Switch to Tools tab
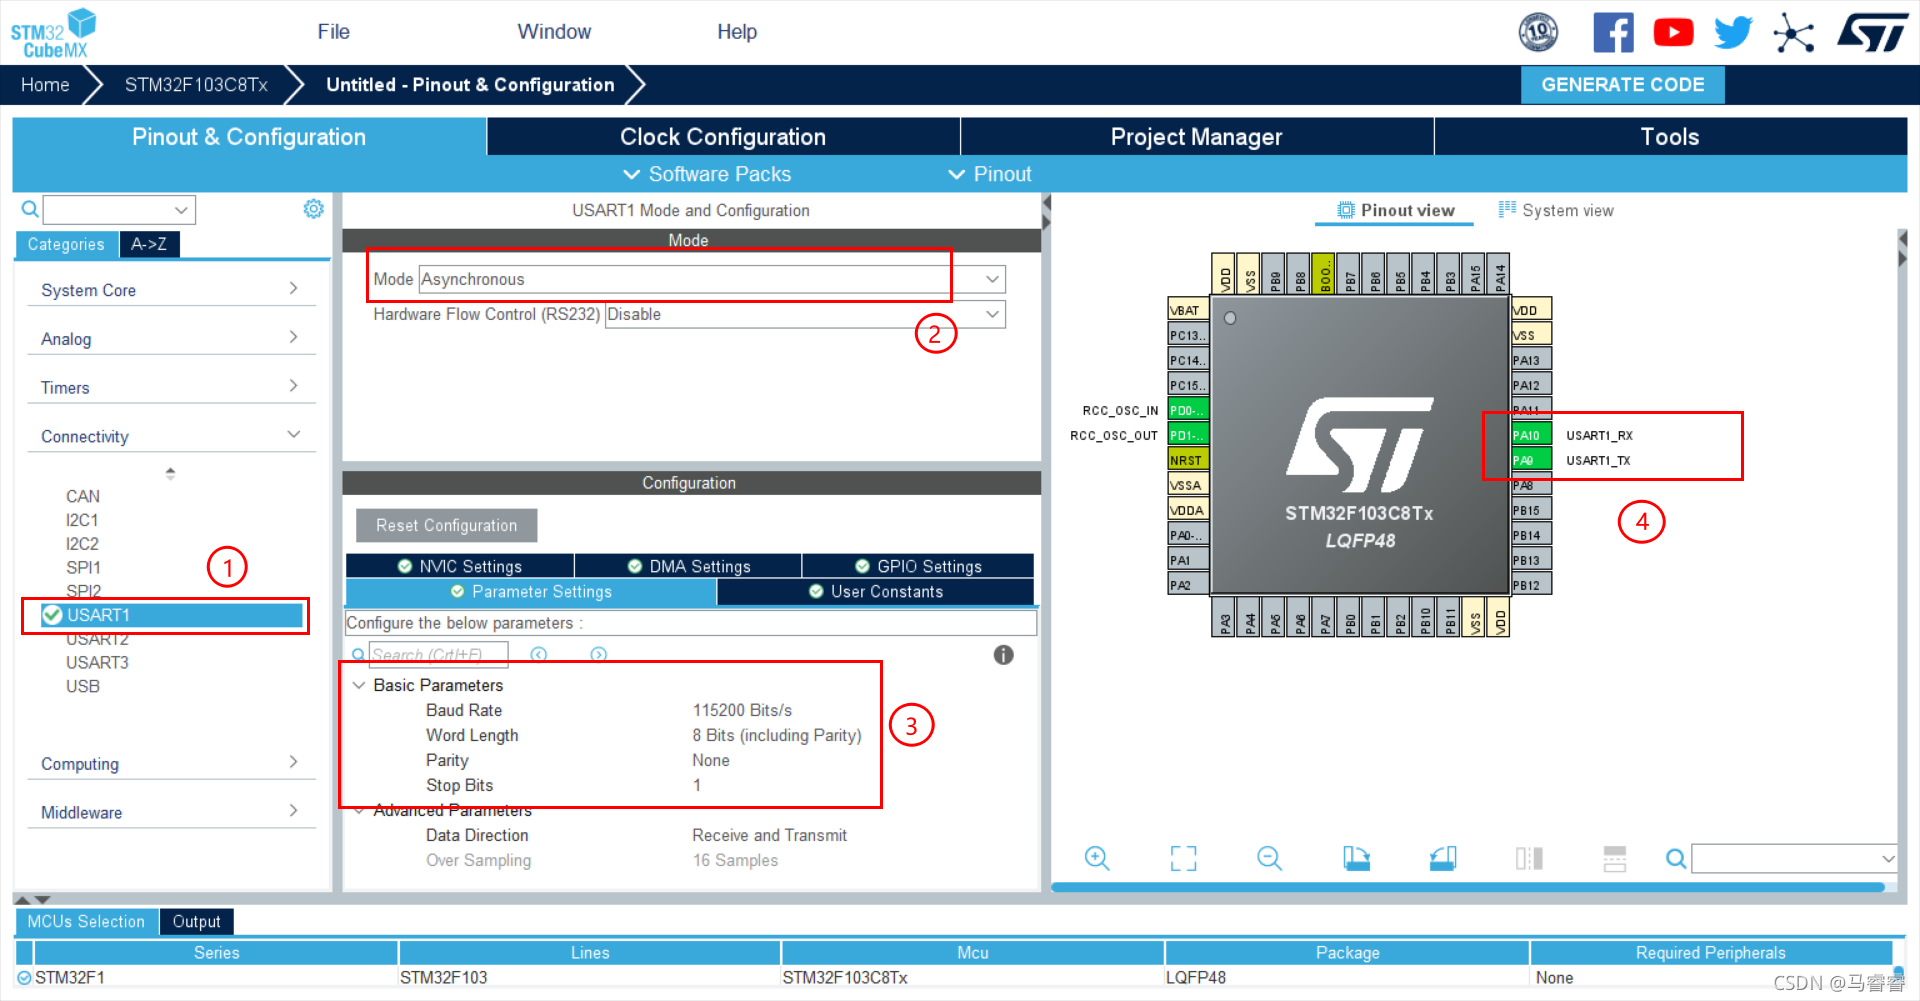Image resolution: width=1920 pixels, height=1001 pixels. coord(1670,137)
